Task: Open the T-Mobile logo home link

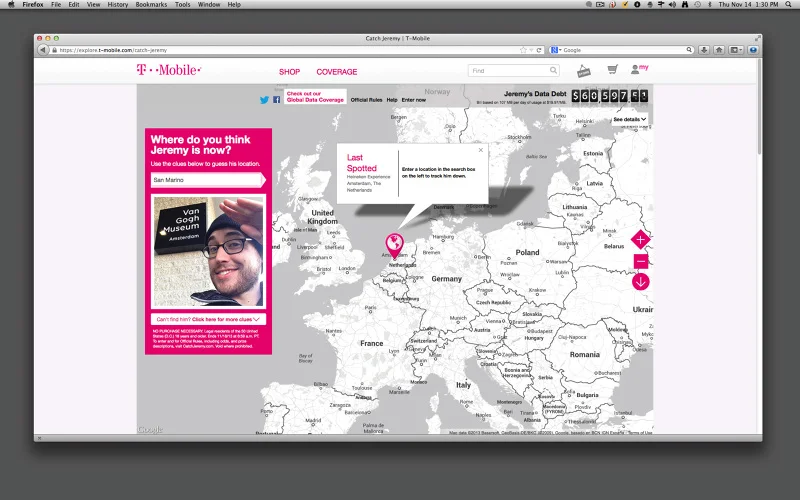Action: [x=168, y=70]
